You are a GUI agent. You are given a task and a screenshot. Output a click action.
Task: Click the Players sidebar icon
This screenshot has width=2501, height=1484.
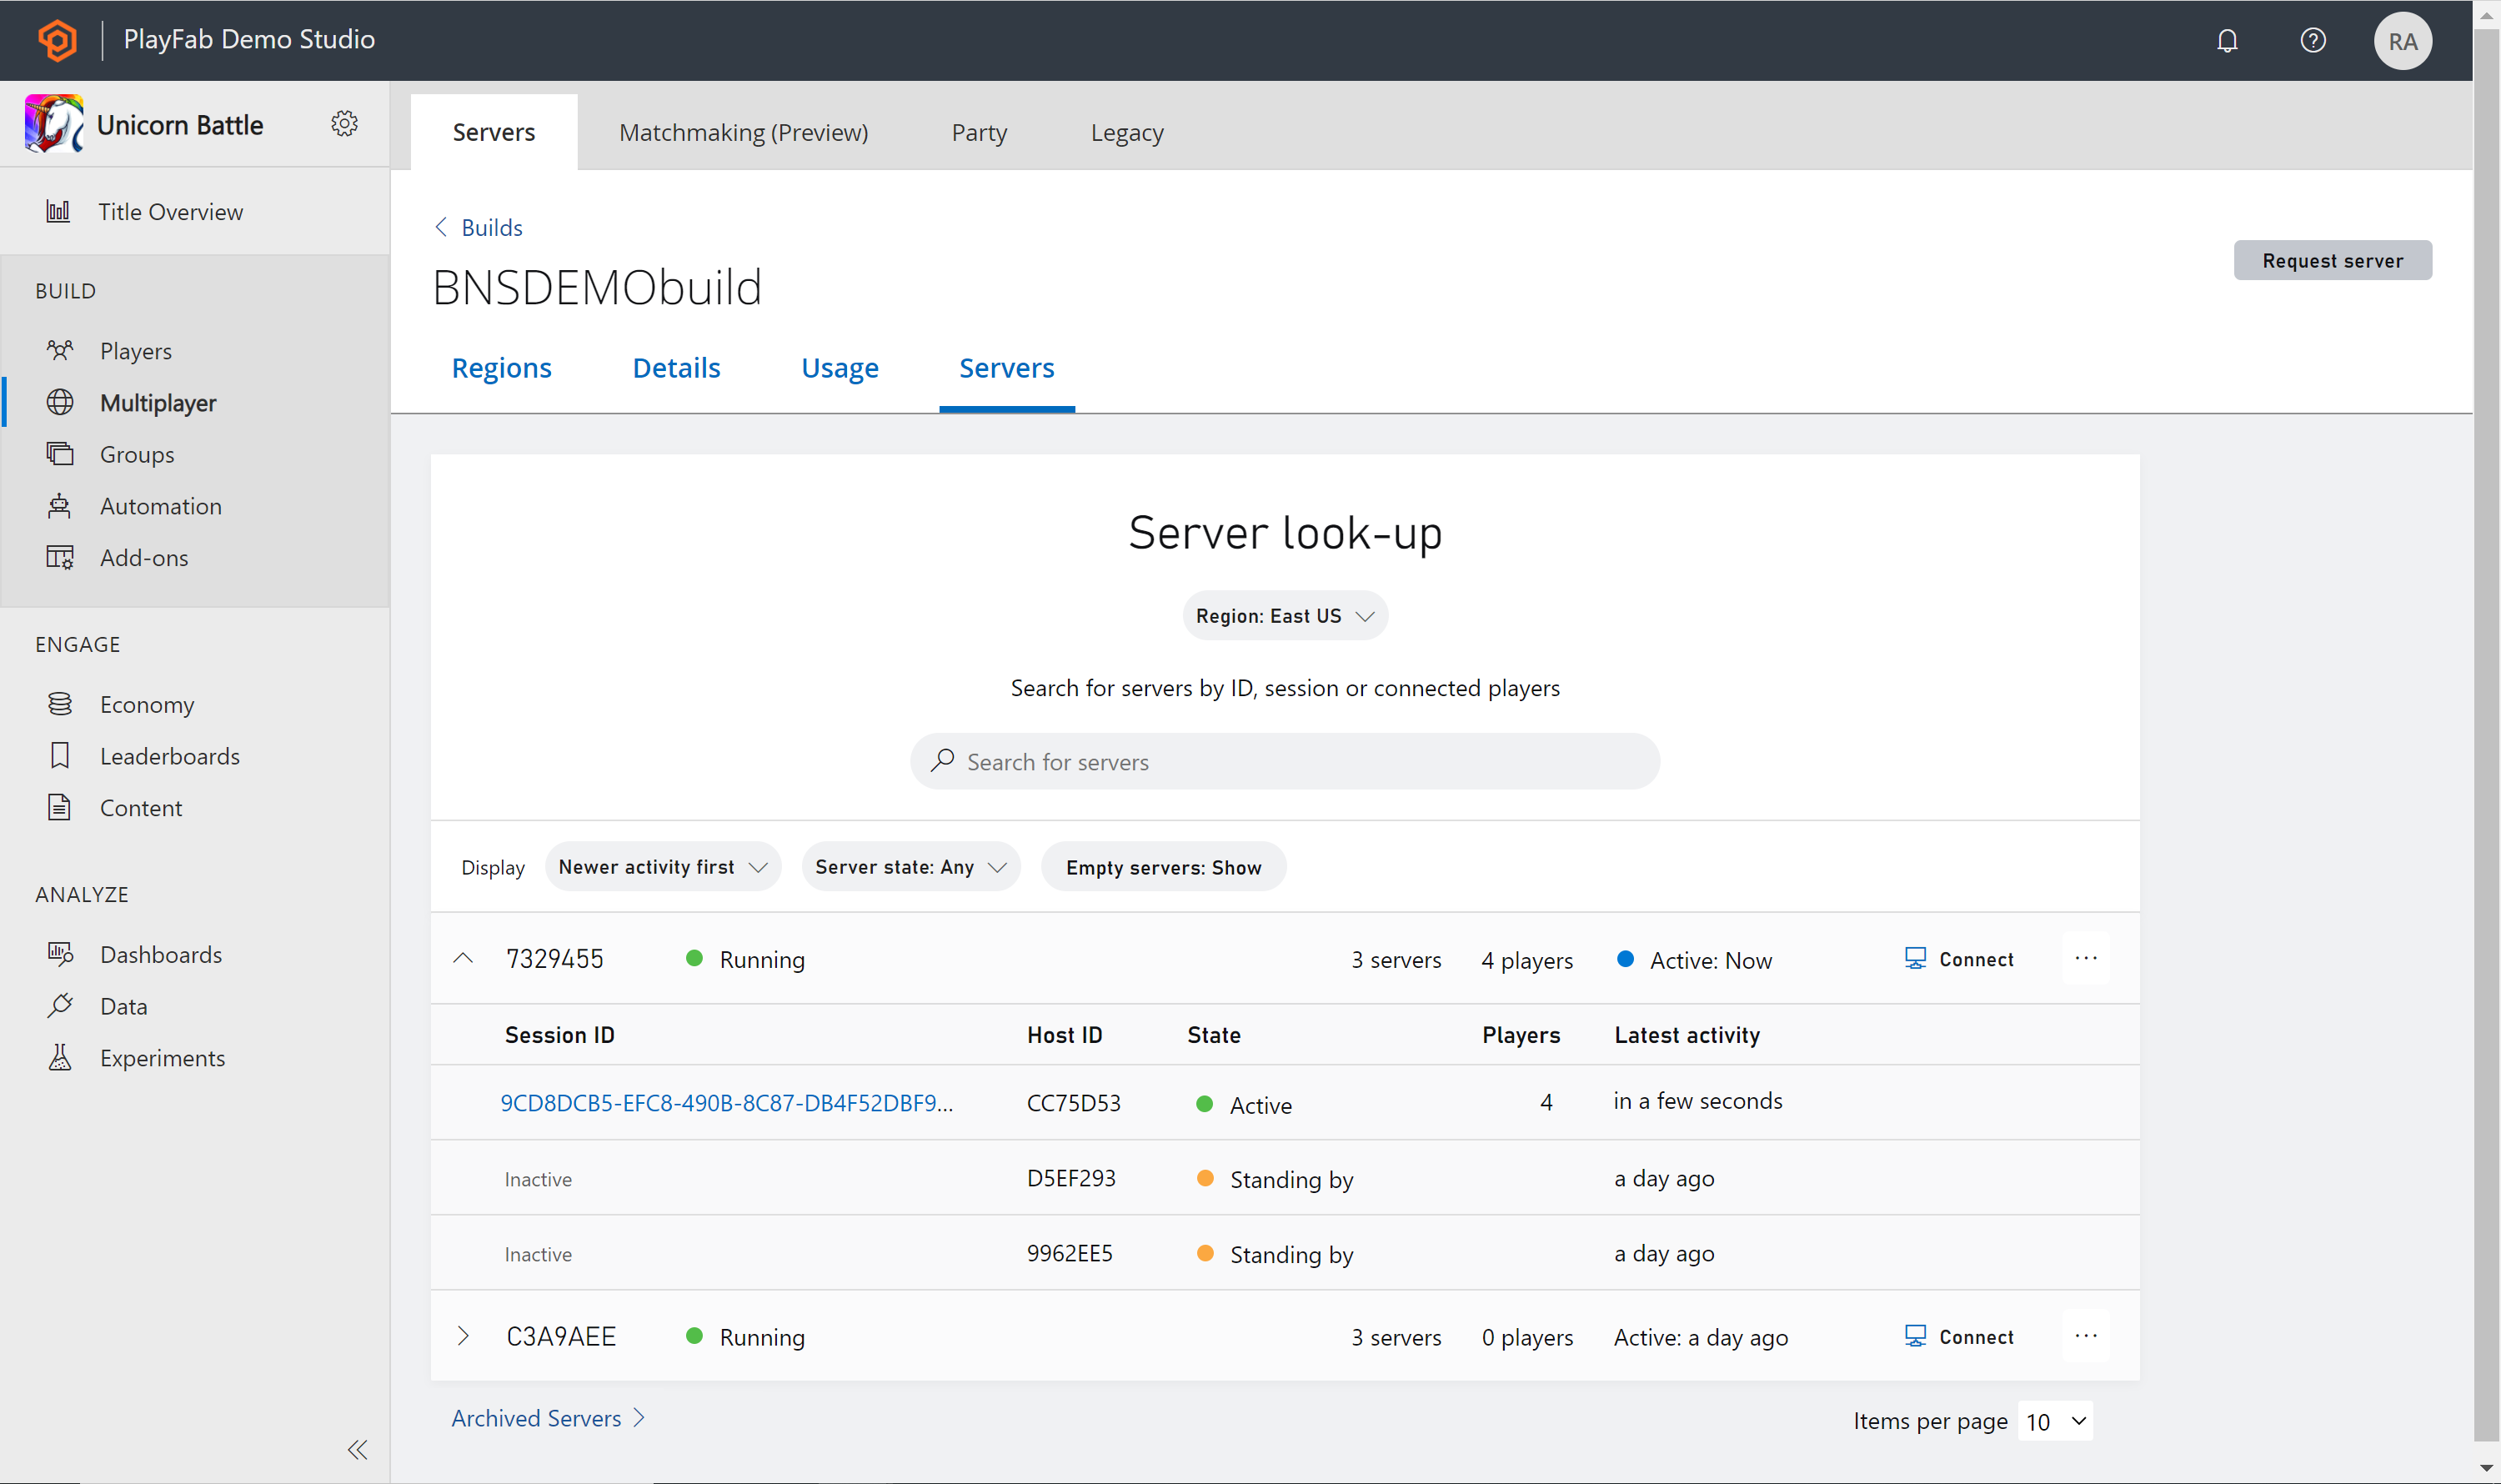[x=60, y=350]
